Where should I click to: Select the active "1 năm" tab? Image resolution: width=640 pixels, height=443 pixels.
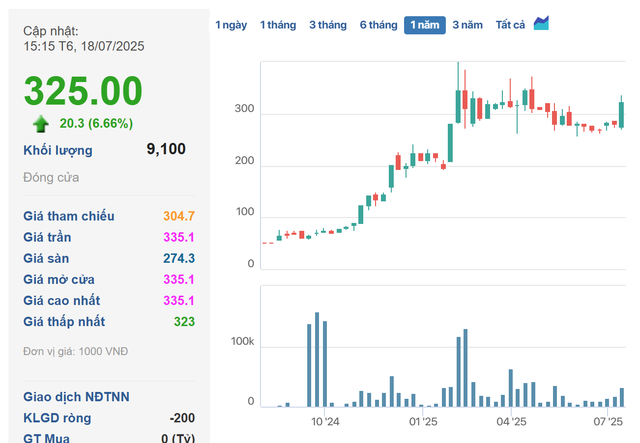[424, 25]
